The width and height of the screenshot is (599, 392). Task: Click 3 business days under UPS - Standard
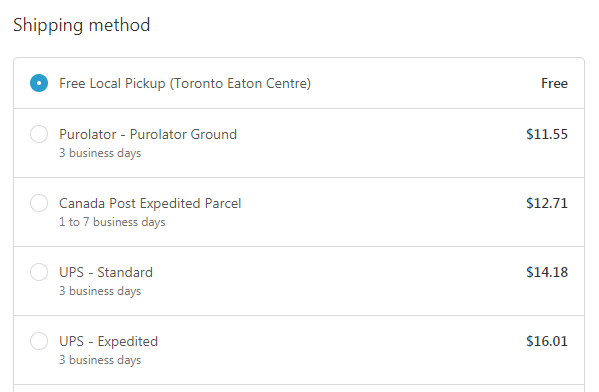pos(100,291)
